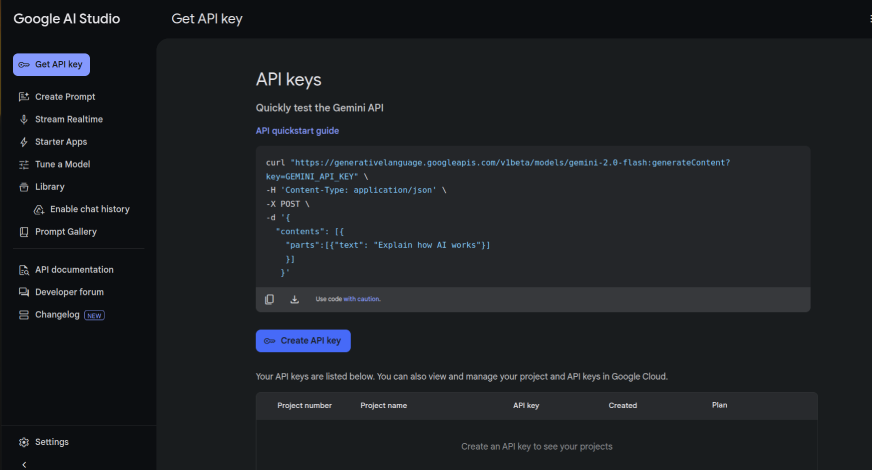This screenshot has height=470, width=872.
Task: Click the Library icon
Action: [24, 187]
